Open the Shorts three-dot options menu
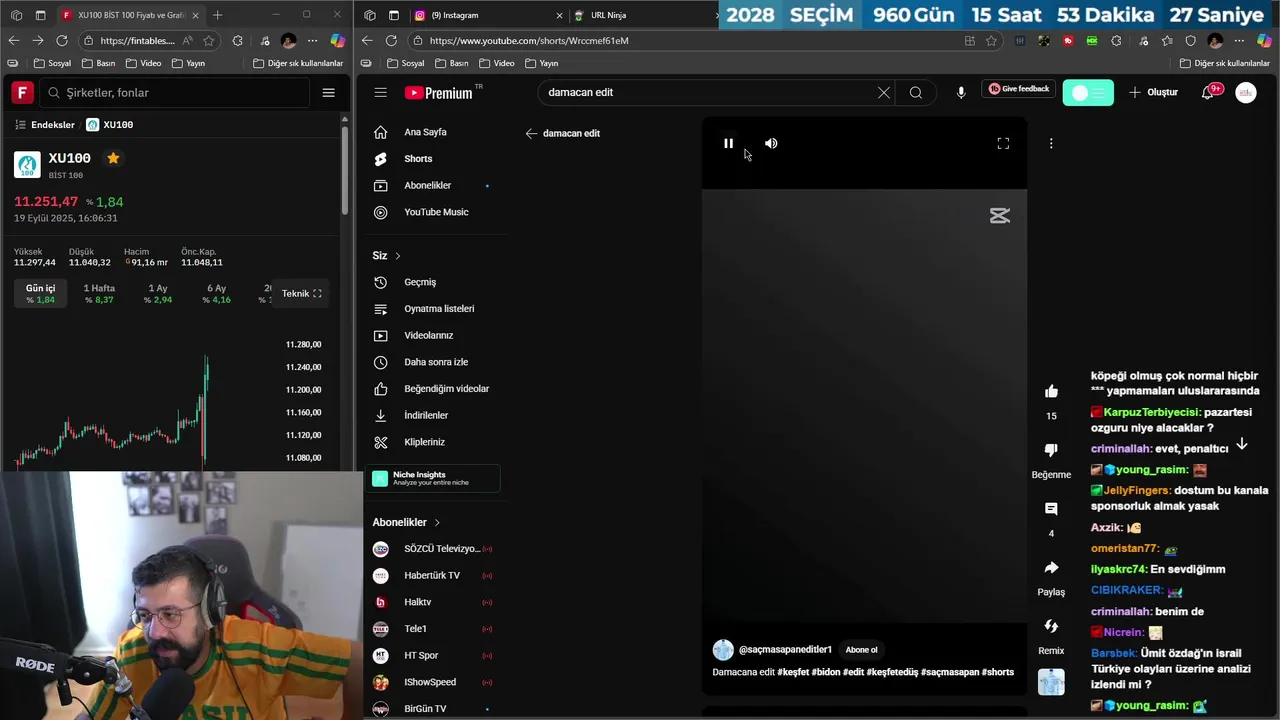1280x720 pixels. [x=1051, y=144]
